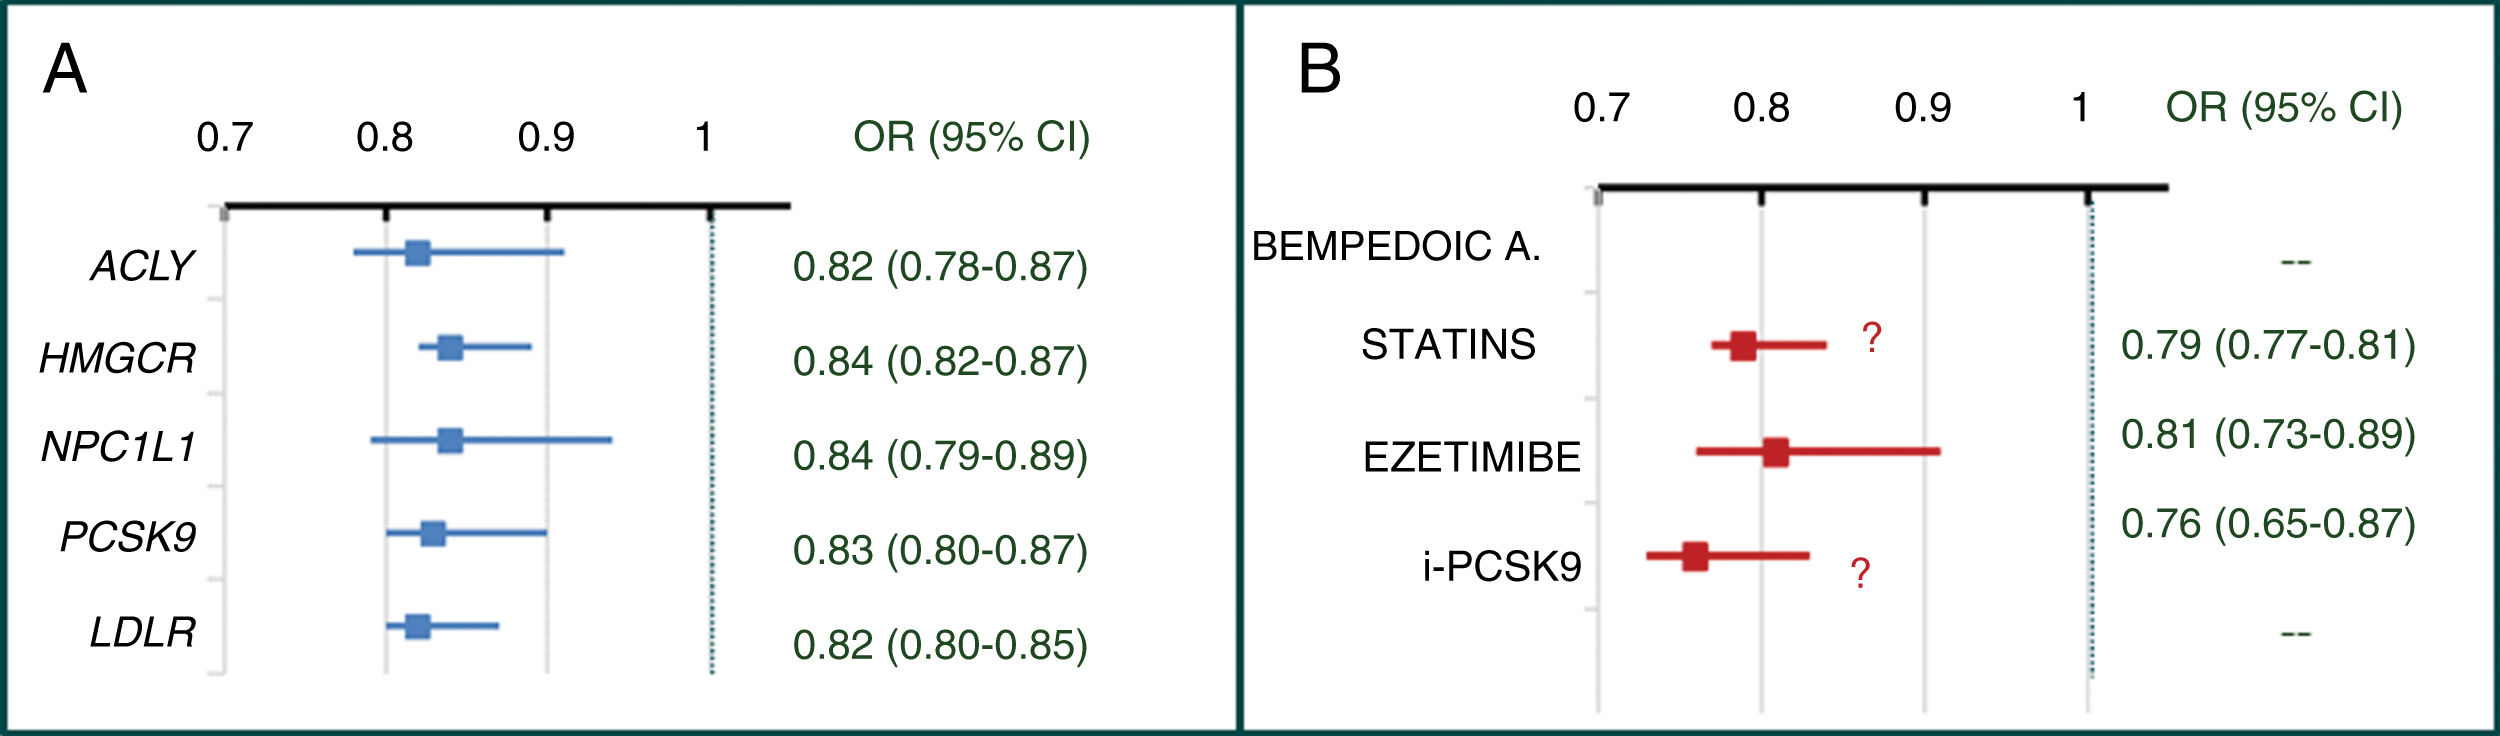Click the PCSK9 gene label in panel A
2500x736 pixels.
tap(128, 537)
